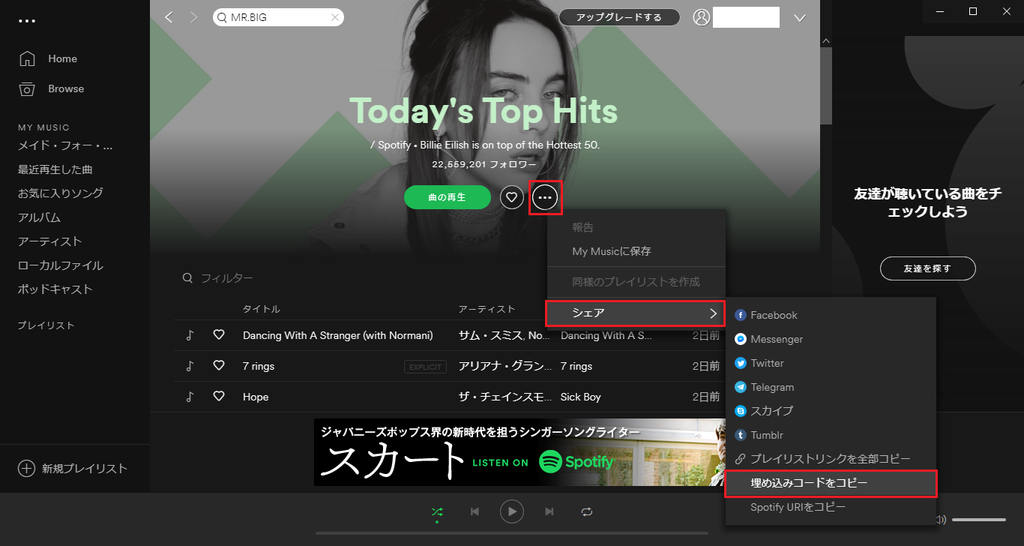Screen dimensions: 1024x546
Task: Open ポッドキャスト in sidebar
Action: (x=56, y=289)
